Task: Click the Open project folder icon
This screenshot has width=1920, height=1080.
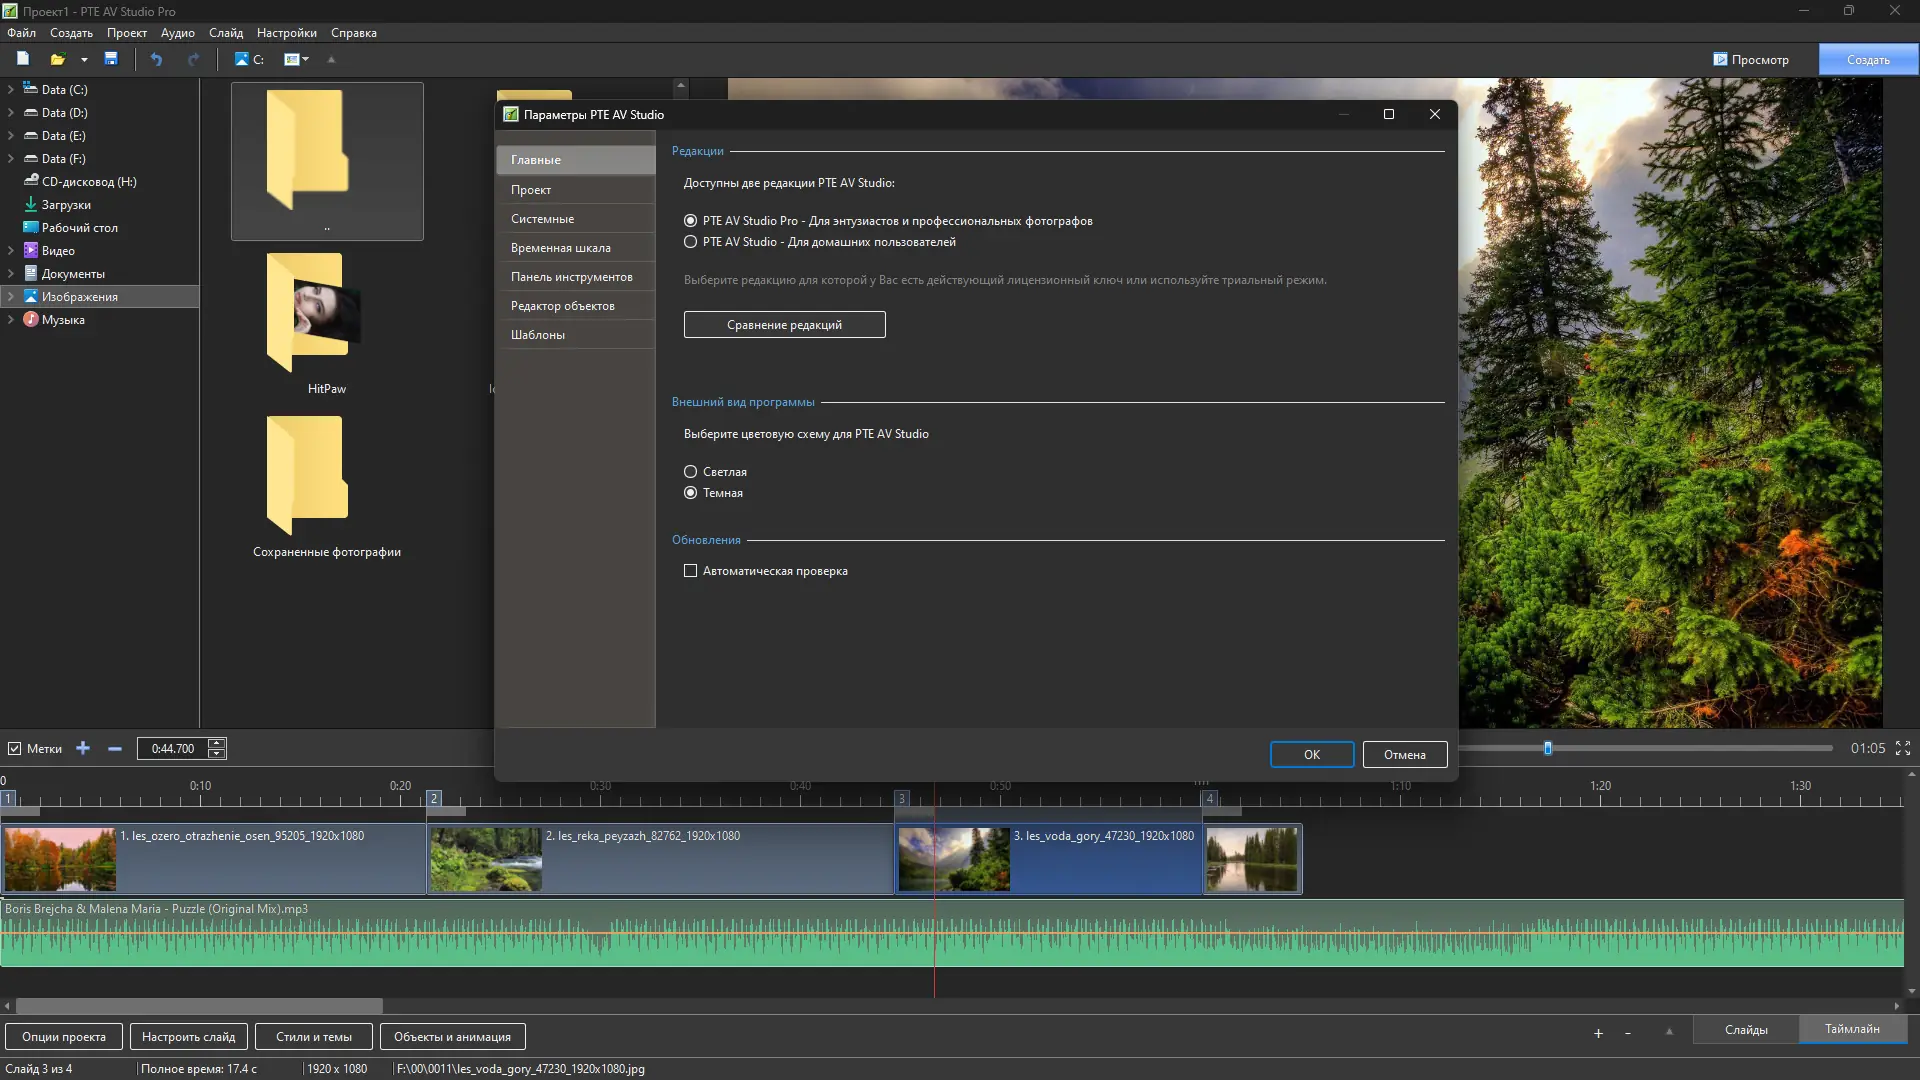Action: [58, 59]
